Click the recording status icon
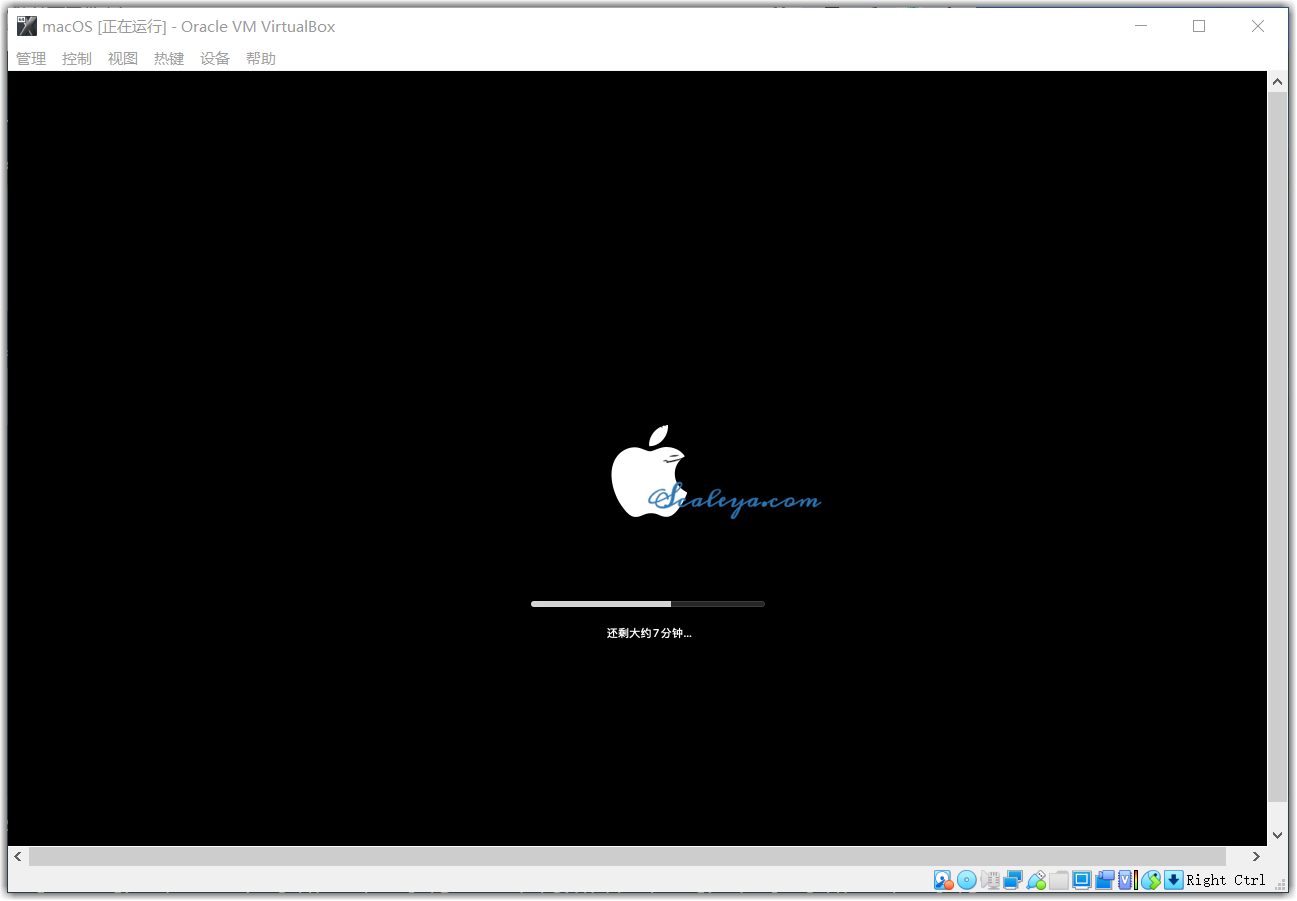Screen dimensions: 1297x901 pyautogui.click(x=1105, y=880)
